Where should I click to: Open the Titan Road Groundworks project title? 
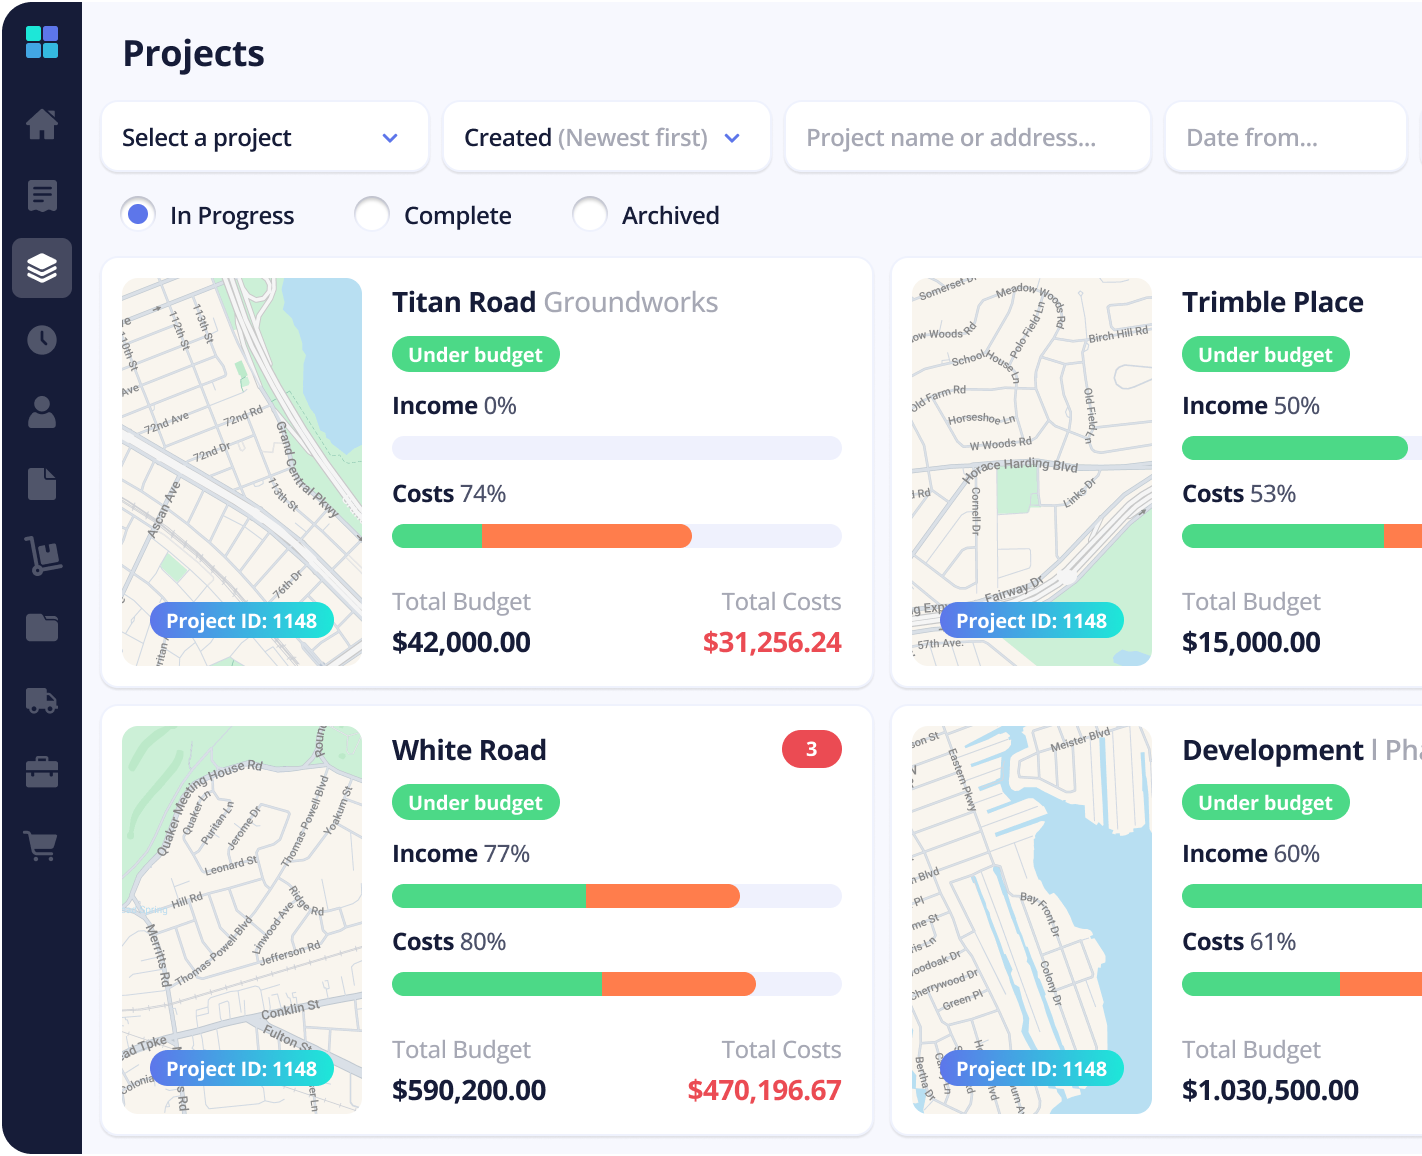(x=554, y=302)
